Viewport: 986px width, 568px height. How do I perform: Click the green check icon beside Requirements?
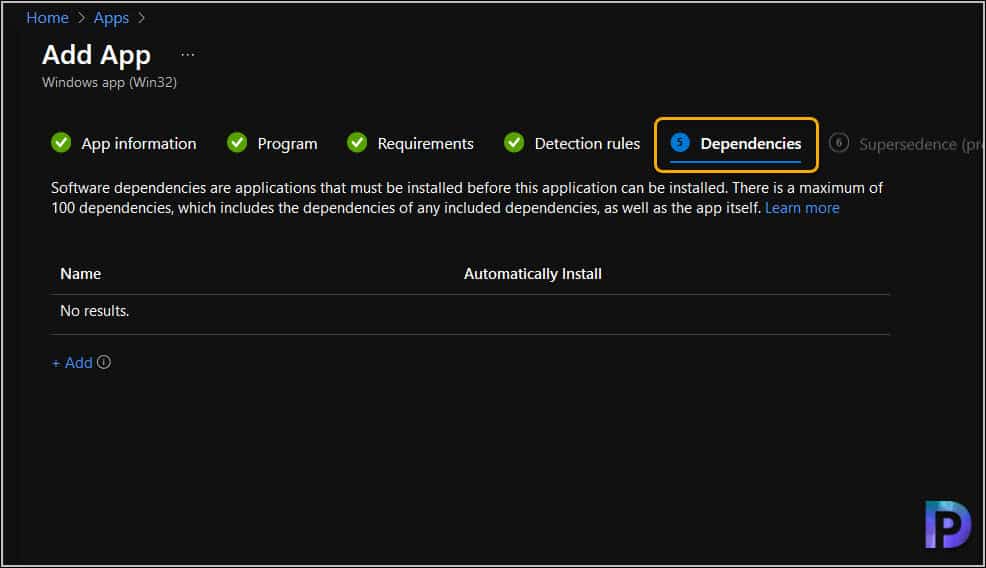pos(357,143)
